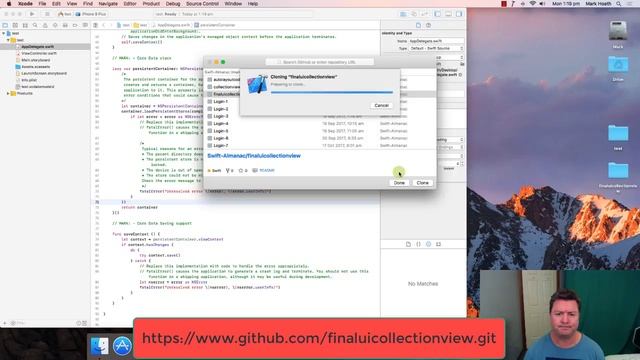
Task: Click the Done button in clone dialog
Action: (399, 183)
